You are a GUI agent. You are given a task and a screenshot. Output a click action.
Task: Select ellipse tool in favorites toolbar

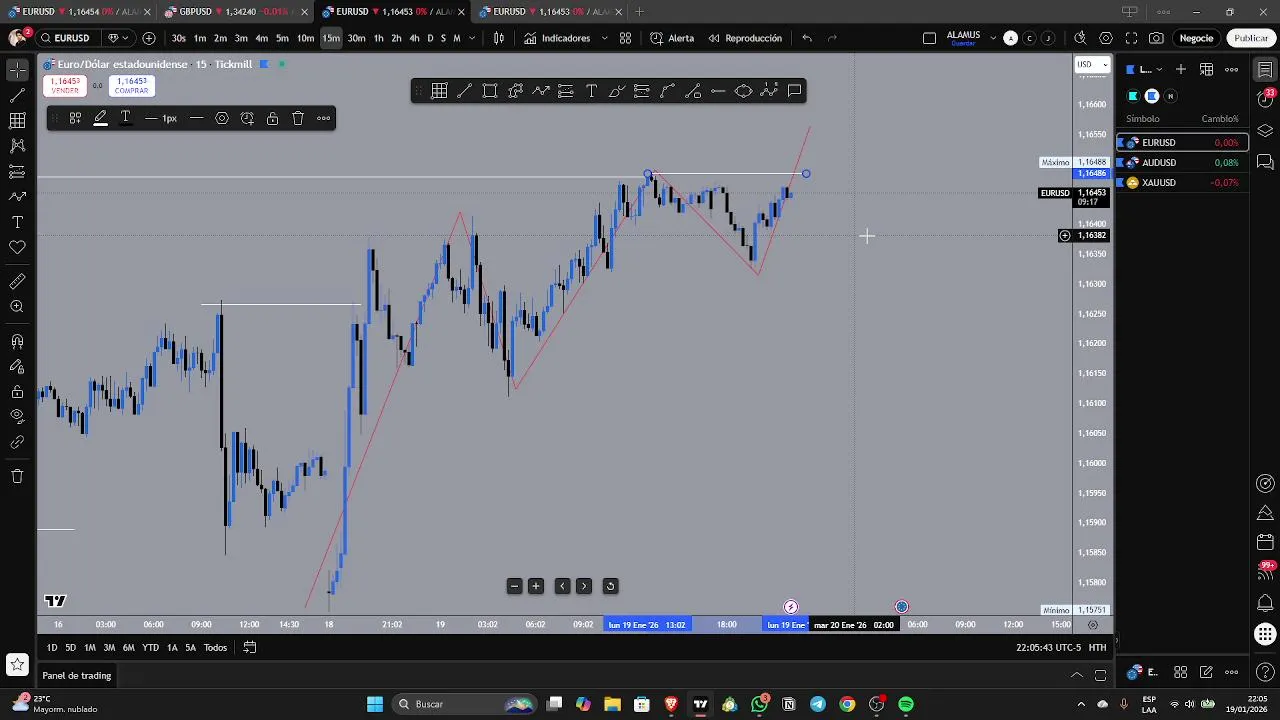coord(743,91)
